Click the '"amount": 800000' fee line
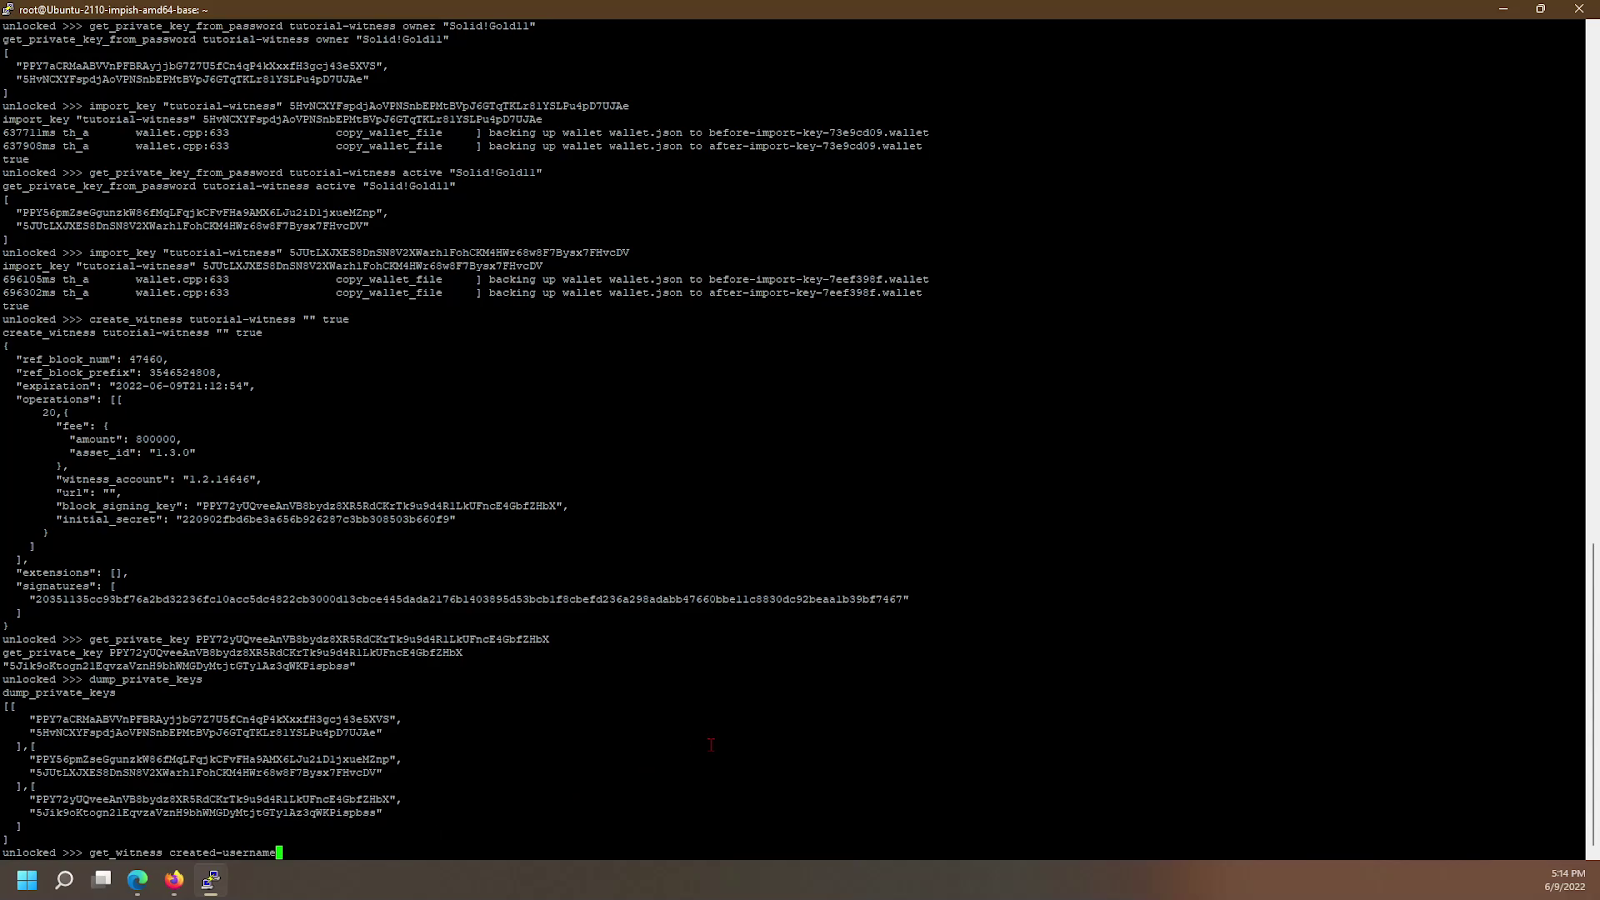This screenshot has width=1600, height=900. point(126,439)
